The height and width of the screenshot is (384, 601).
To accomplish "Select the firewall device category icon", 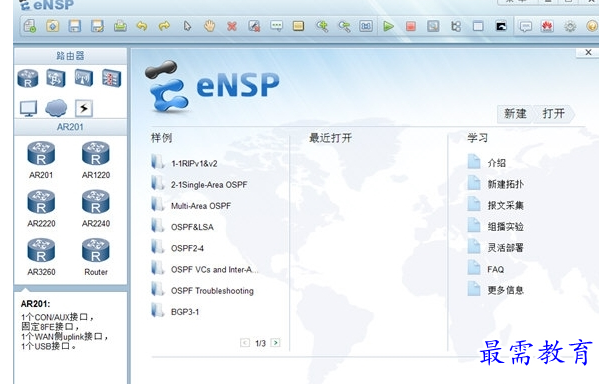I will click(112, 78).
